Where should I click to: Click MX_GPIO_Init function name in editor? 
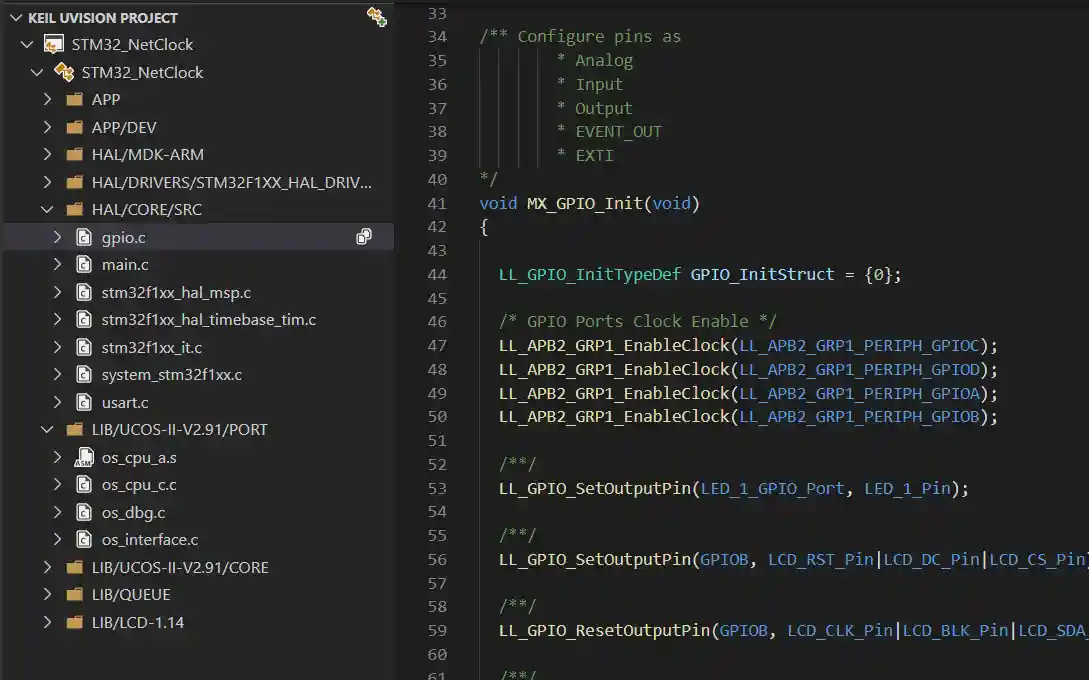pyautogui.click(x=585, y=203)
